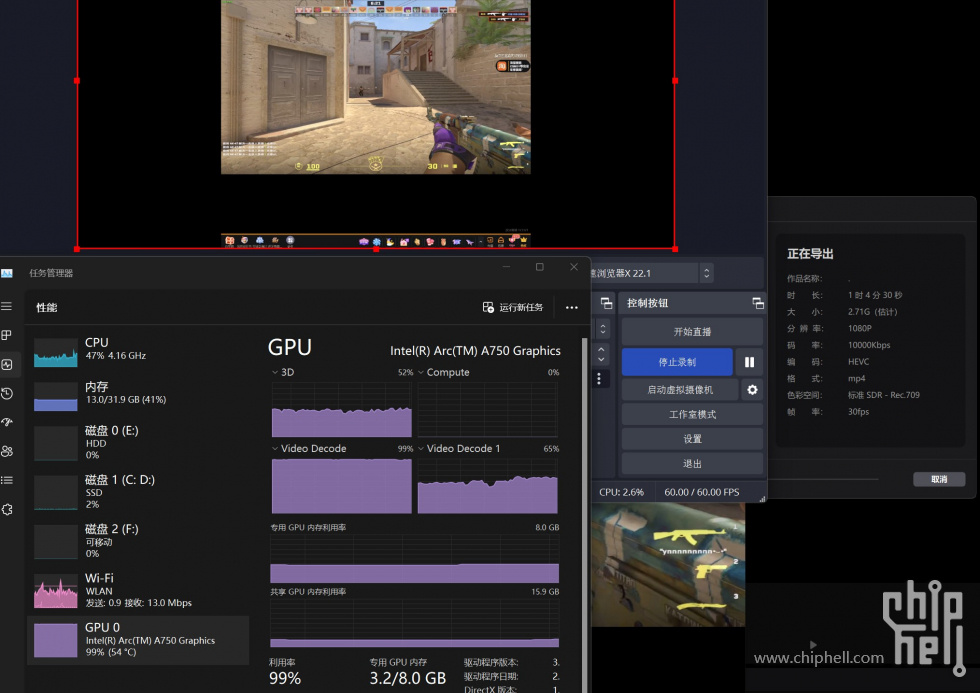Click the spinner above the up arrow in OBS dock
The image size is (980, 693).
coord(602,329)
